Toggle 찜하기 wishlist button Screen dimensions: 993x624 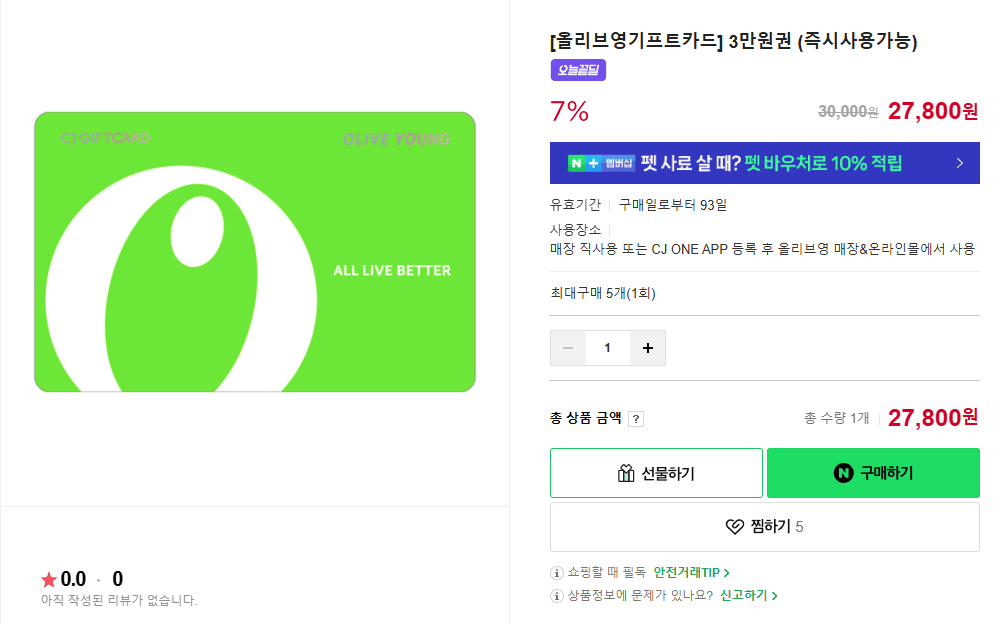764,526
